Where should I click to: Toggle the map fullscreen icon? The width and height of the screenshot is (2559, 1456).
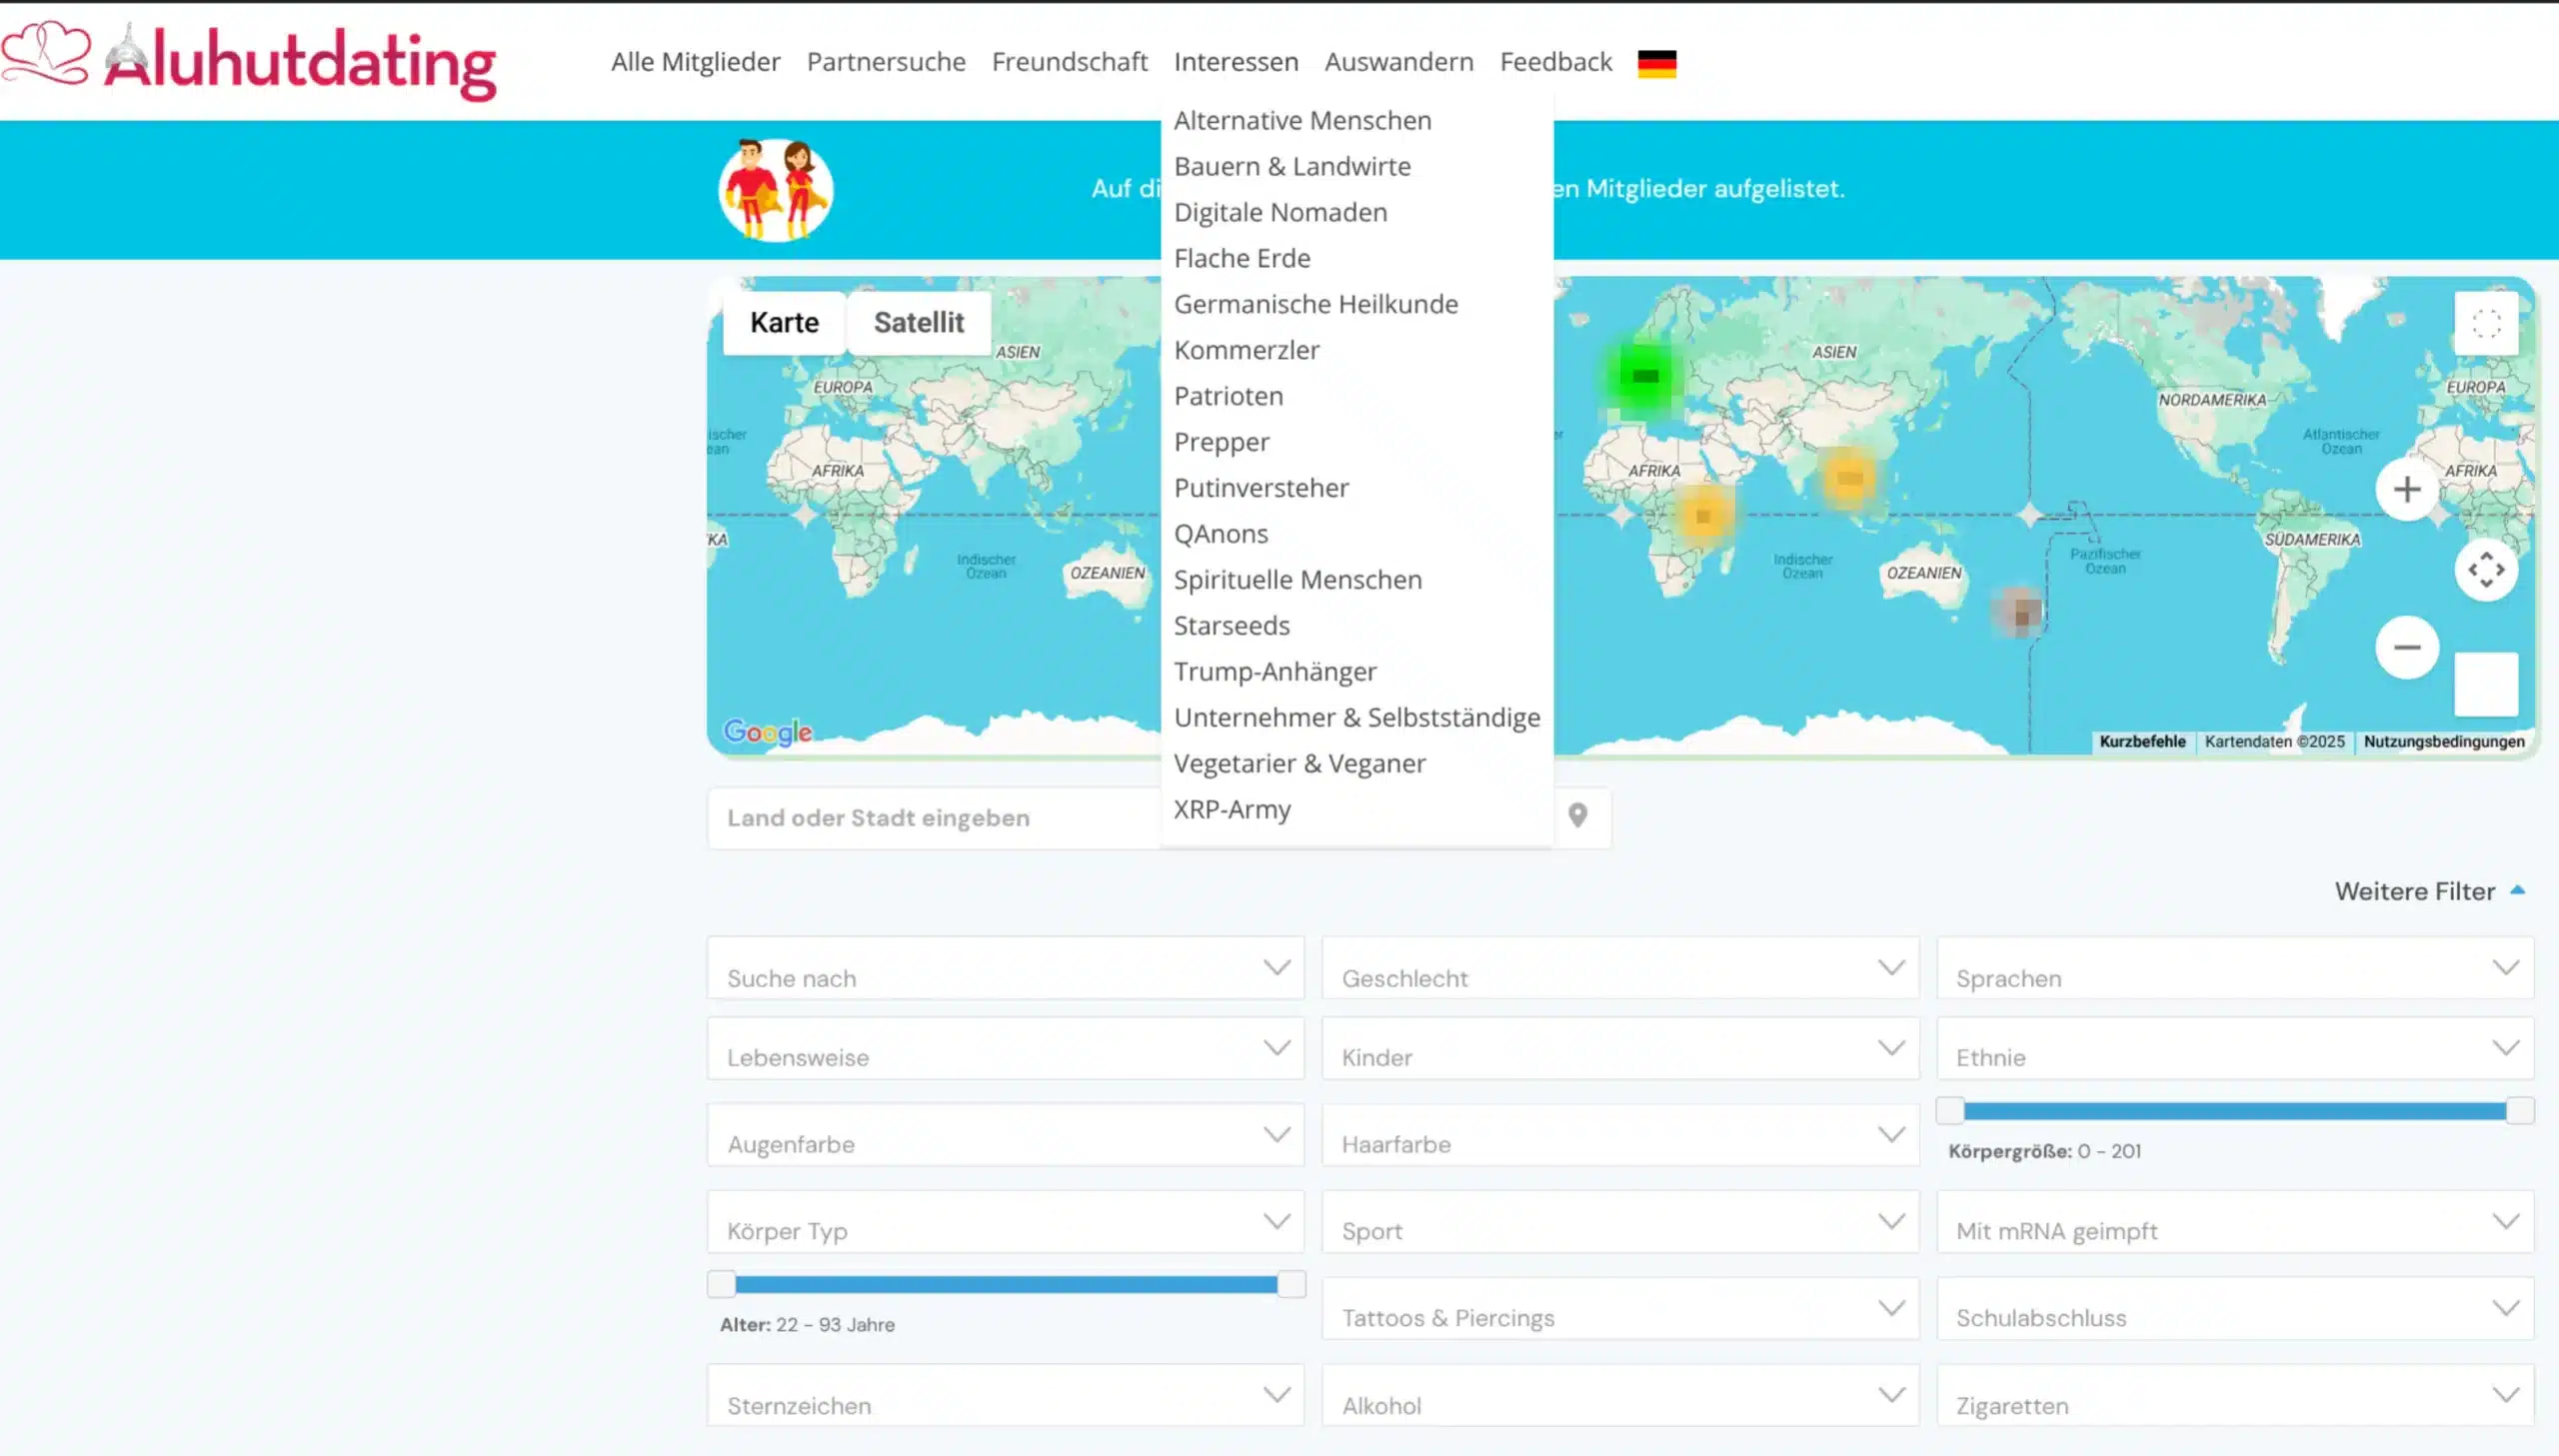pyautogui.click(x=2486, y=324)
